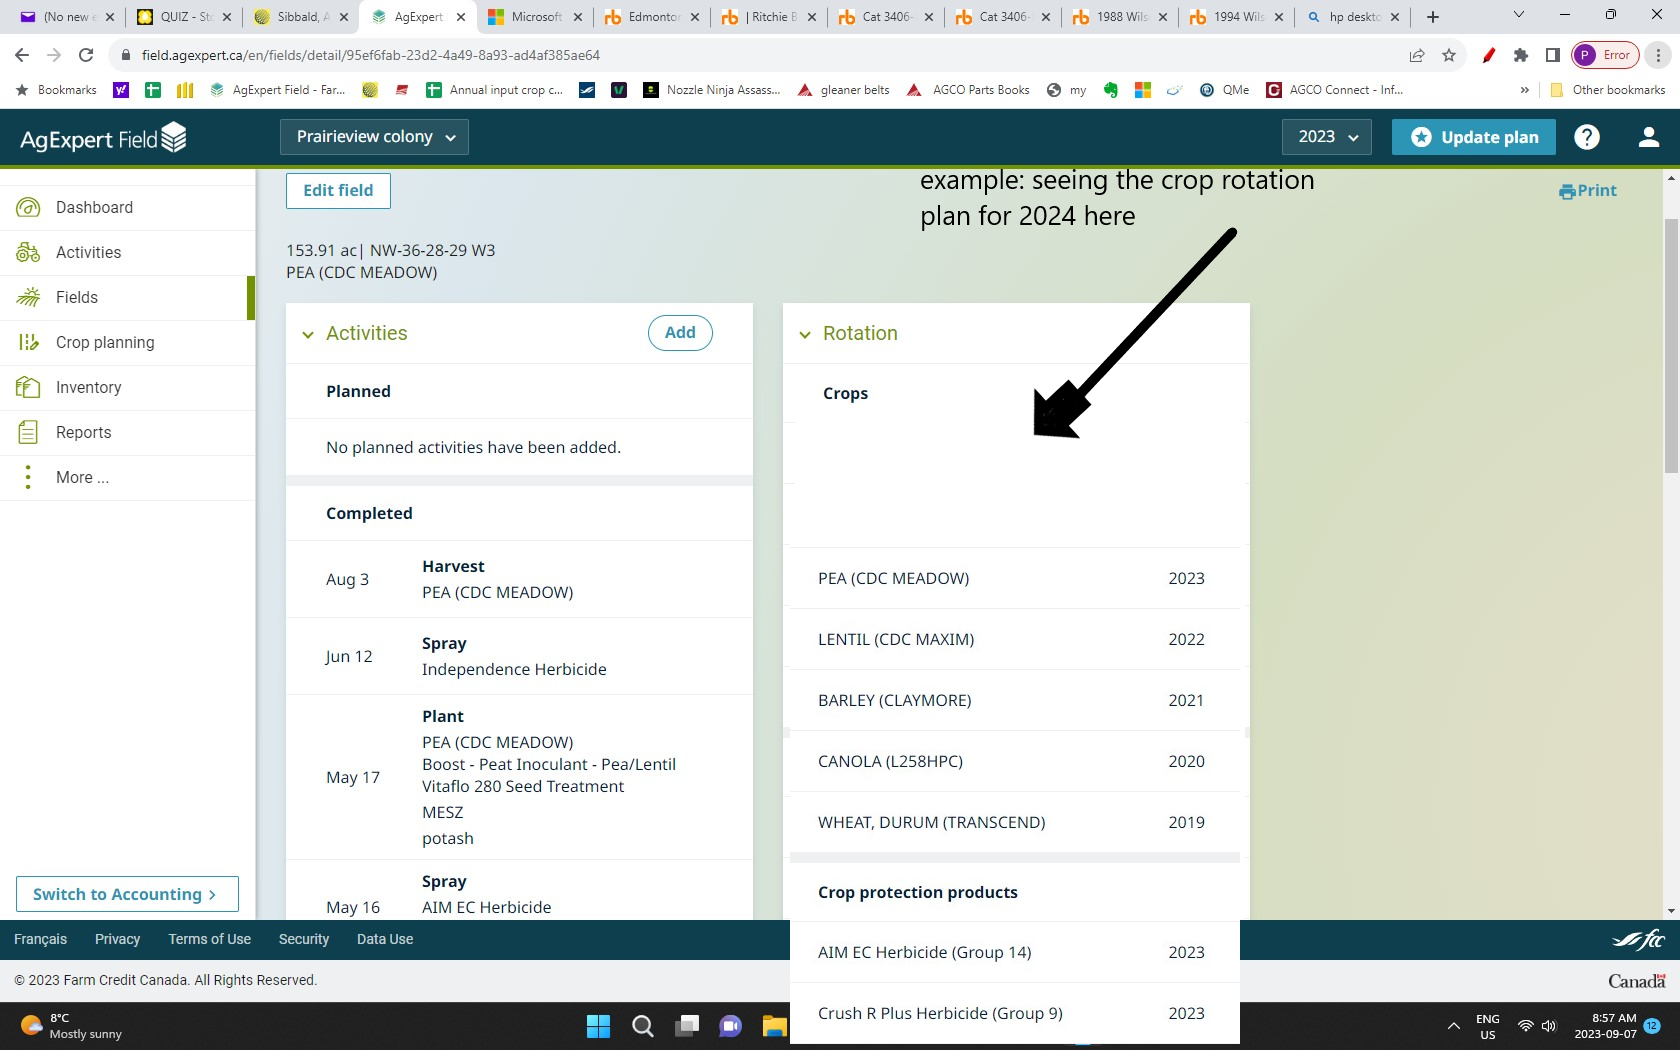Click the Print icon link
The width and height of the screenshot is (1680, 1050).
1587,191
